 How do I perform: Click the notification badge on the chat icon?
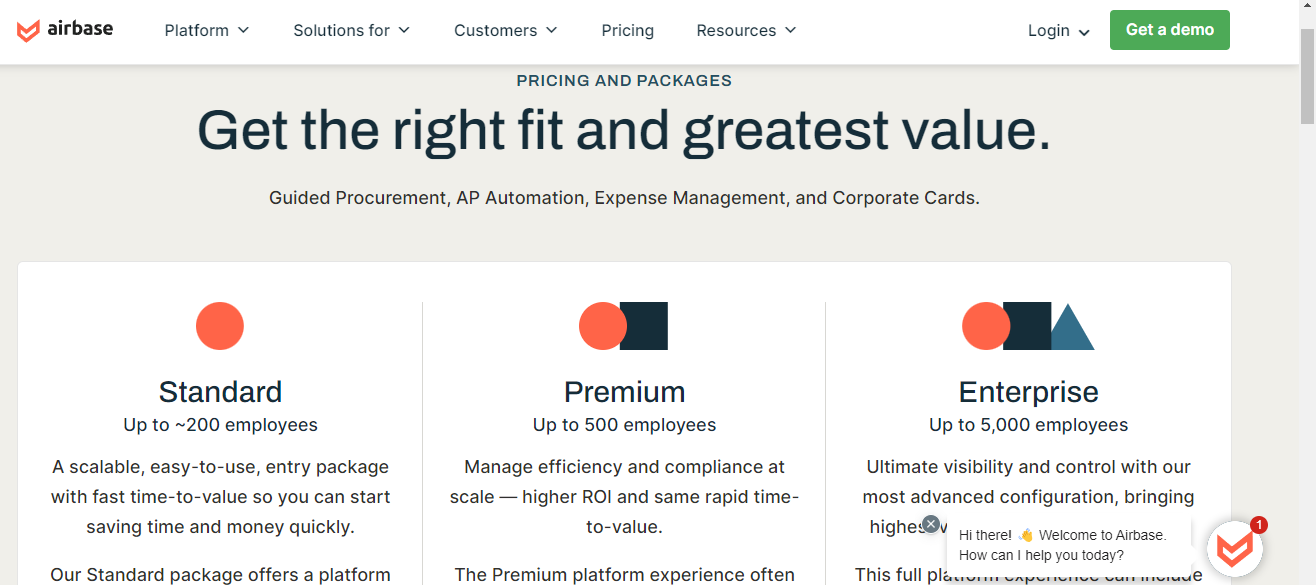(x=1259, y=524)
